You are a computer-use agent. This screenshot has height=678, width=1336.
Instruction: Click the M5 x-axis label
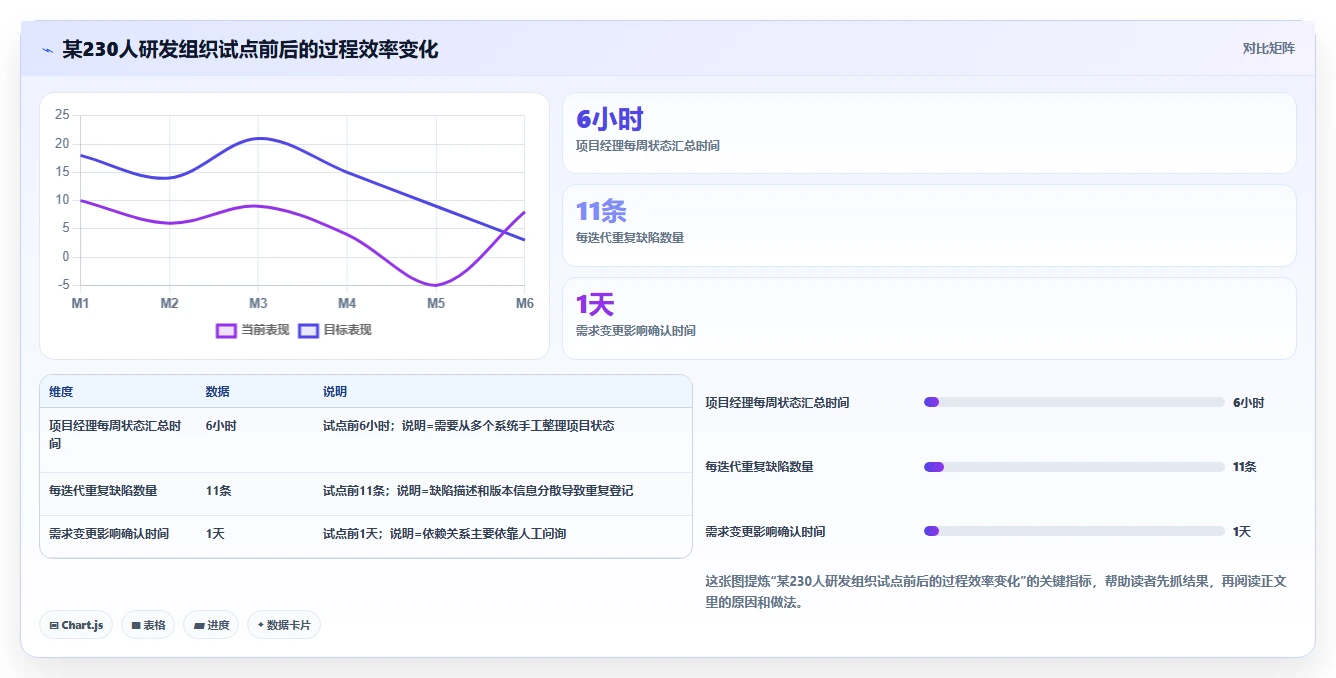pyautogui.click(x=436, y=303)
